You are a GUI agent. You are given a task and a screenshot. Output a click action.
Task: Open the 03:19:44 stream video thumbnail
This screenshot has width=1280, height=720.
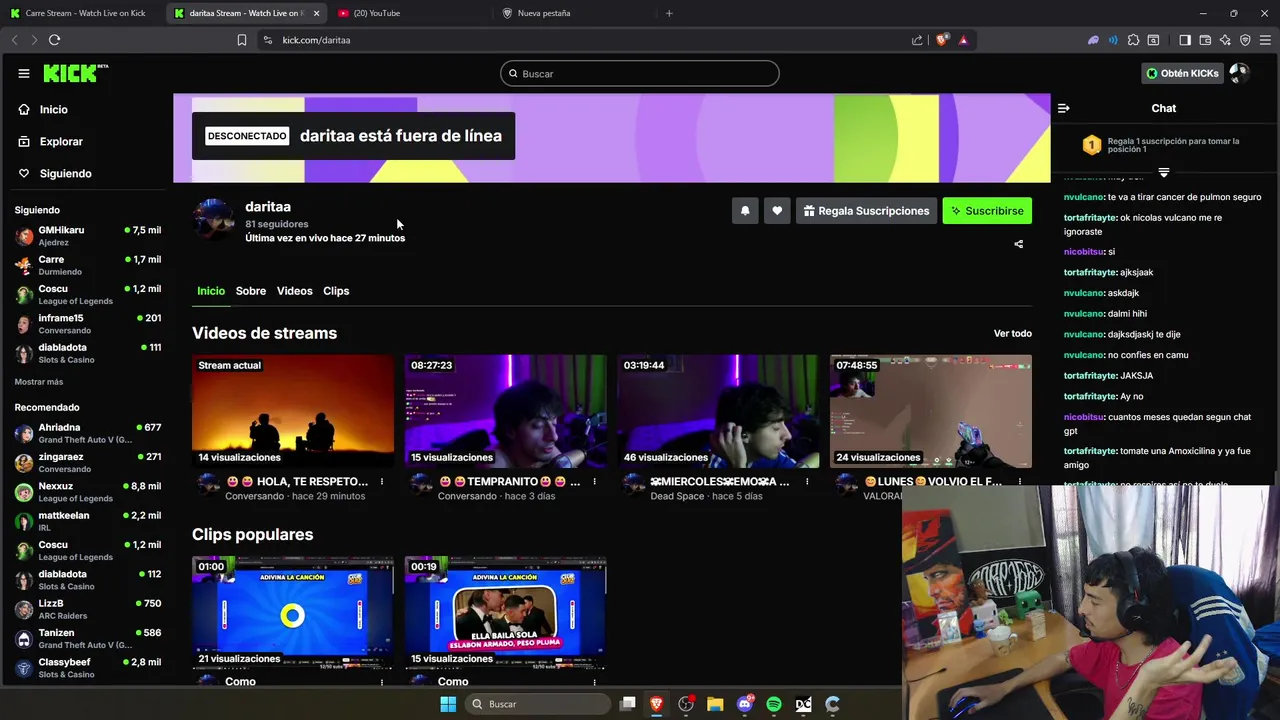[x=718, y=411]
